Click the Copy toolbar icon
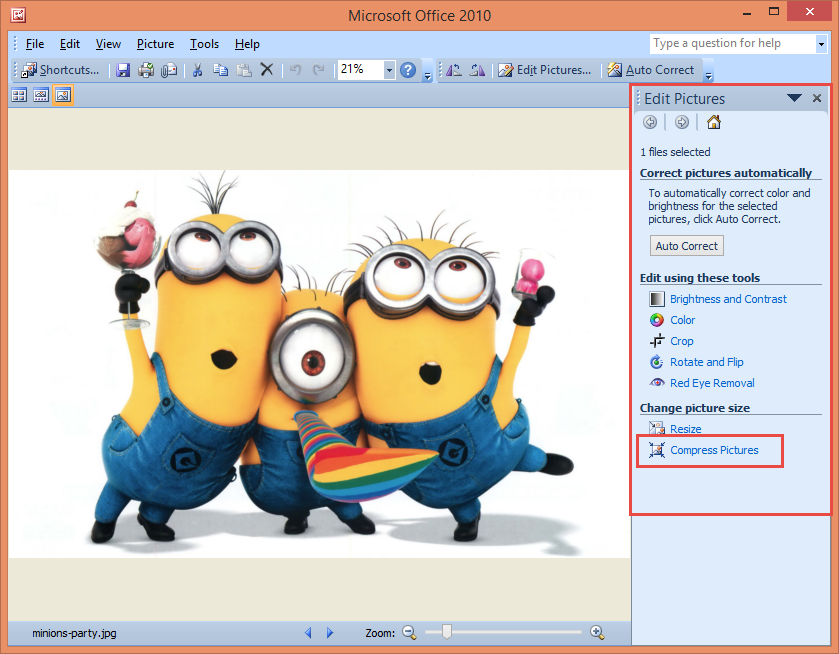839x654 pixels. click(220, 70)
